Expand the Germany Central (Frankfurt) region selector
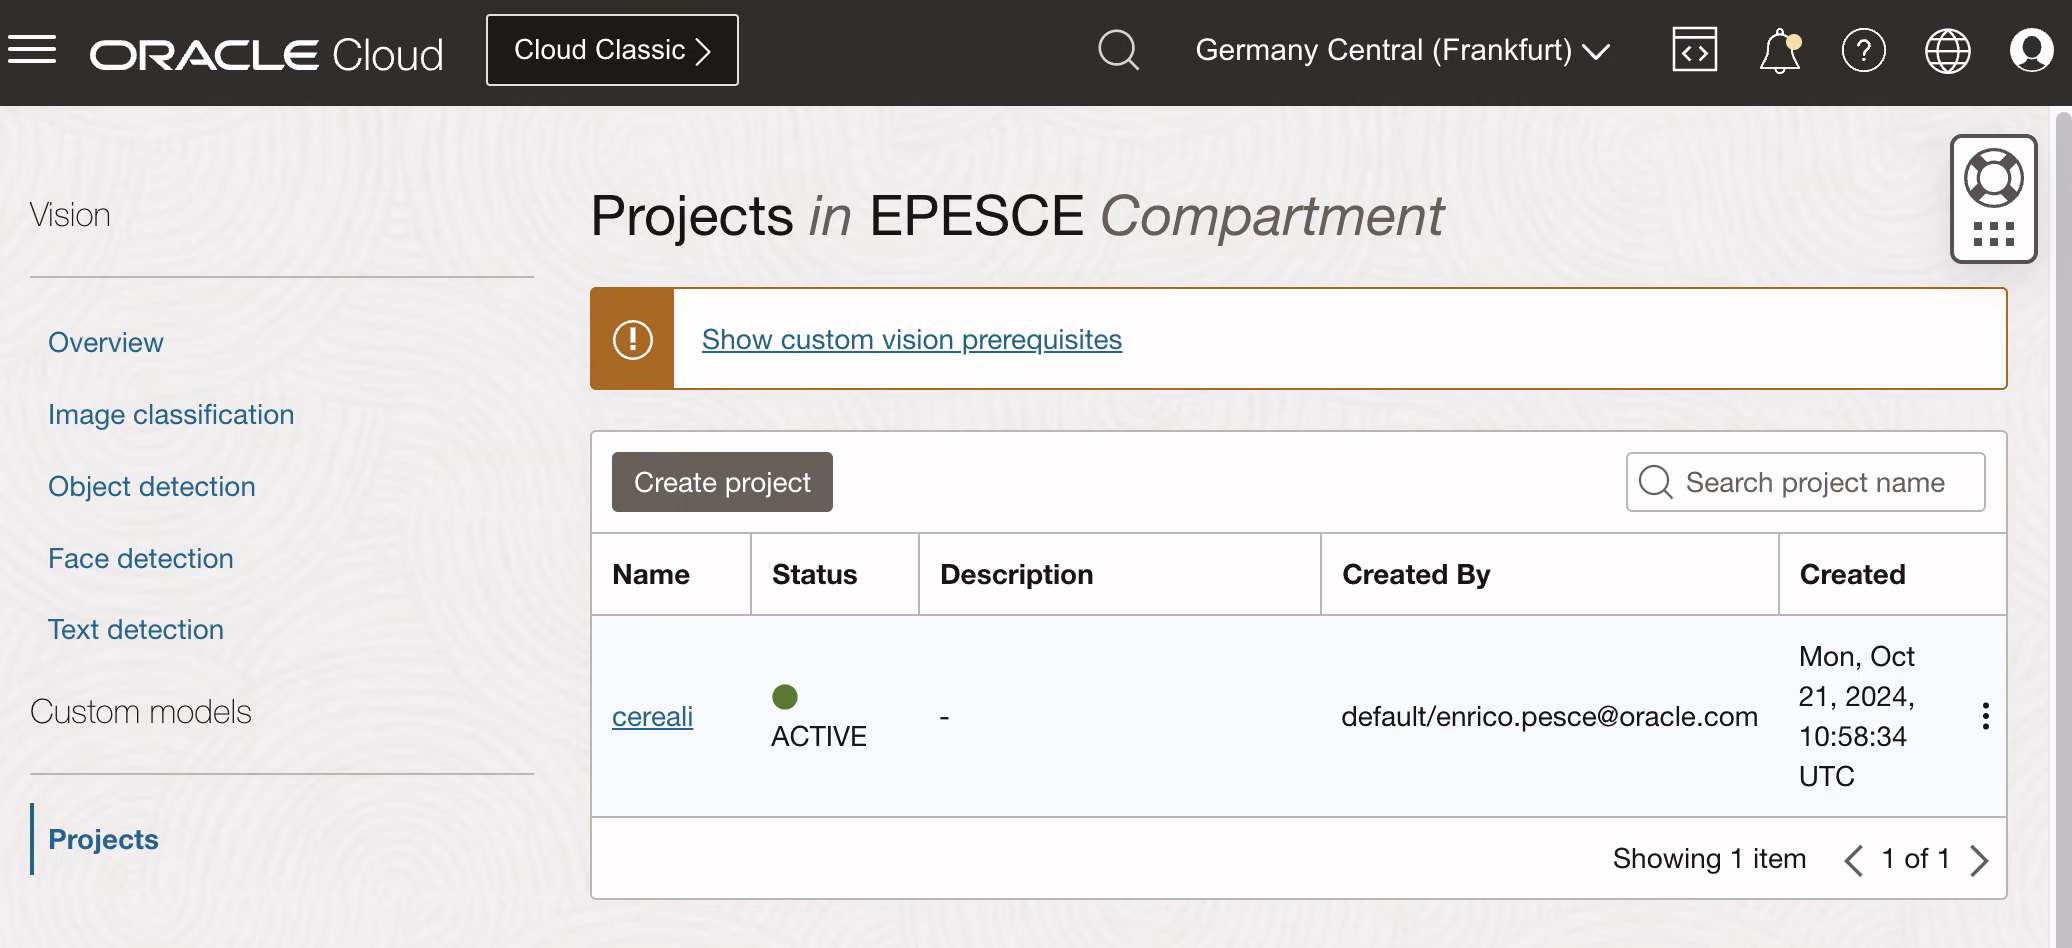The height and width of the screenshot is (948, 2072). coord(1402,50)
